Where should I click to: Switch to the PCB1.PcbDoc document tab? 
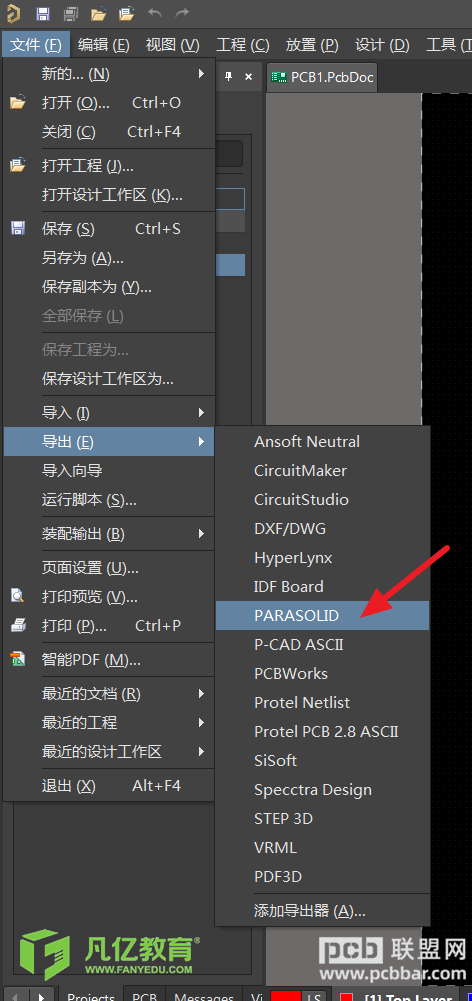click(x=322, y=77)
